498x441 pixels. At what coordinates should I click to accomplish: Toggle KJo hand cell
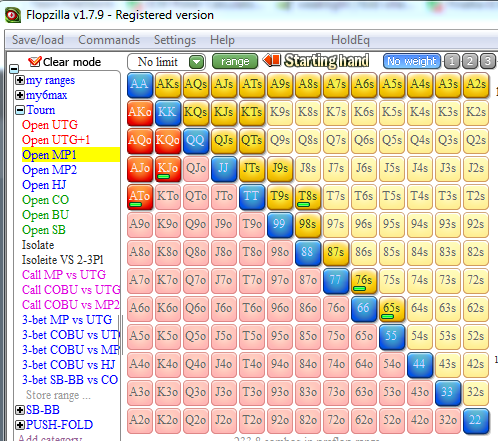pos(168,169)
